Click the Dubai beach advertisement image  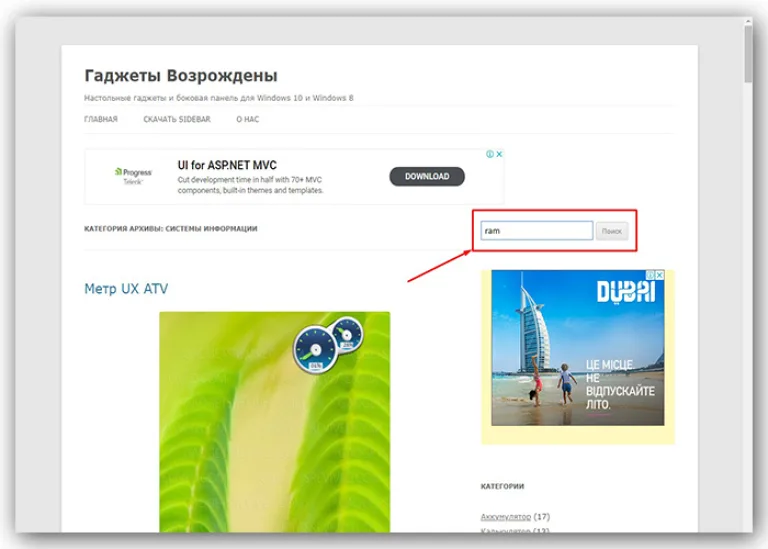pyautogui.click(x=577, y=348)
